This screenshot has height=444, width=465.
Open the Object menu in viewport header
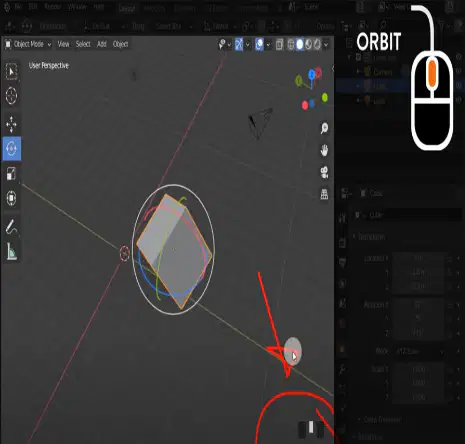click(120, 44)
